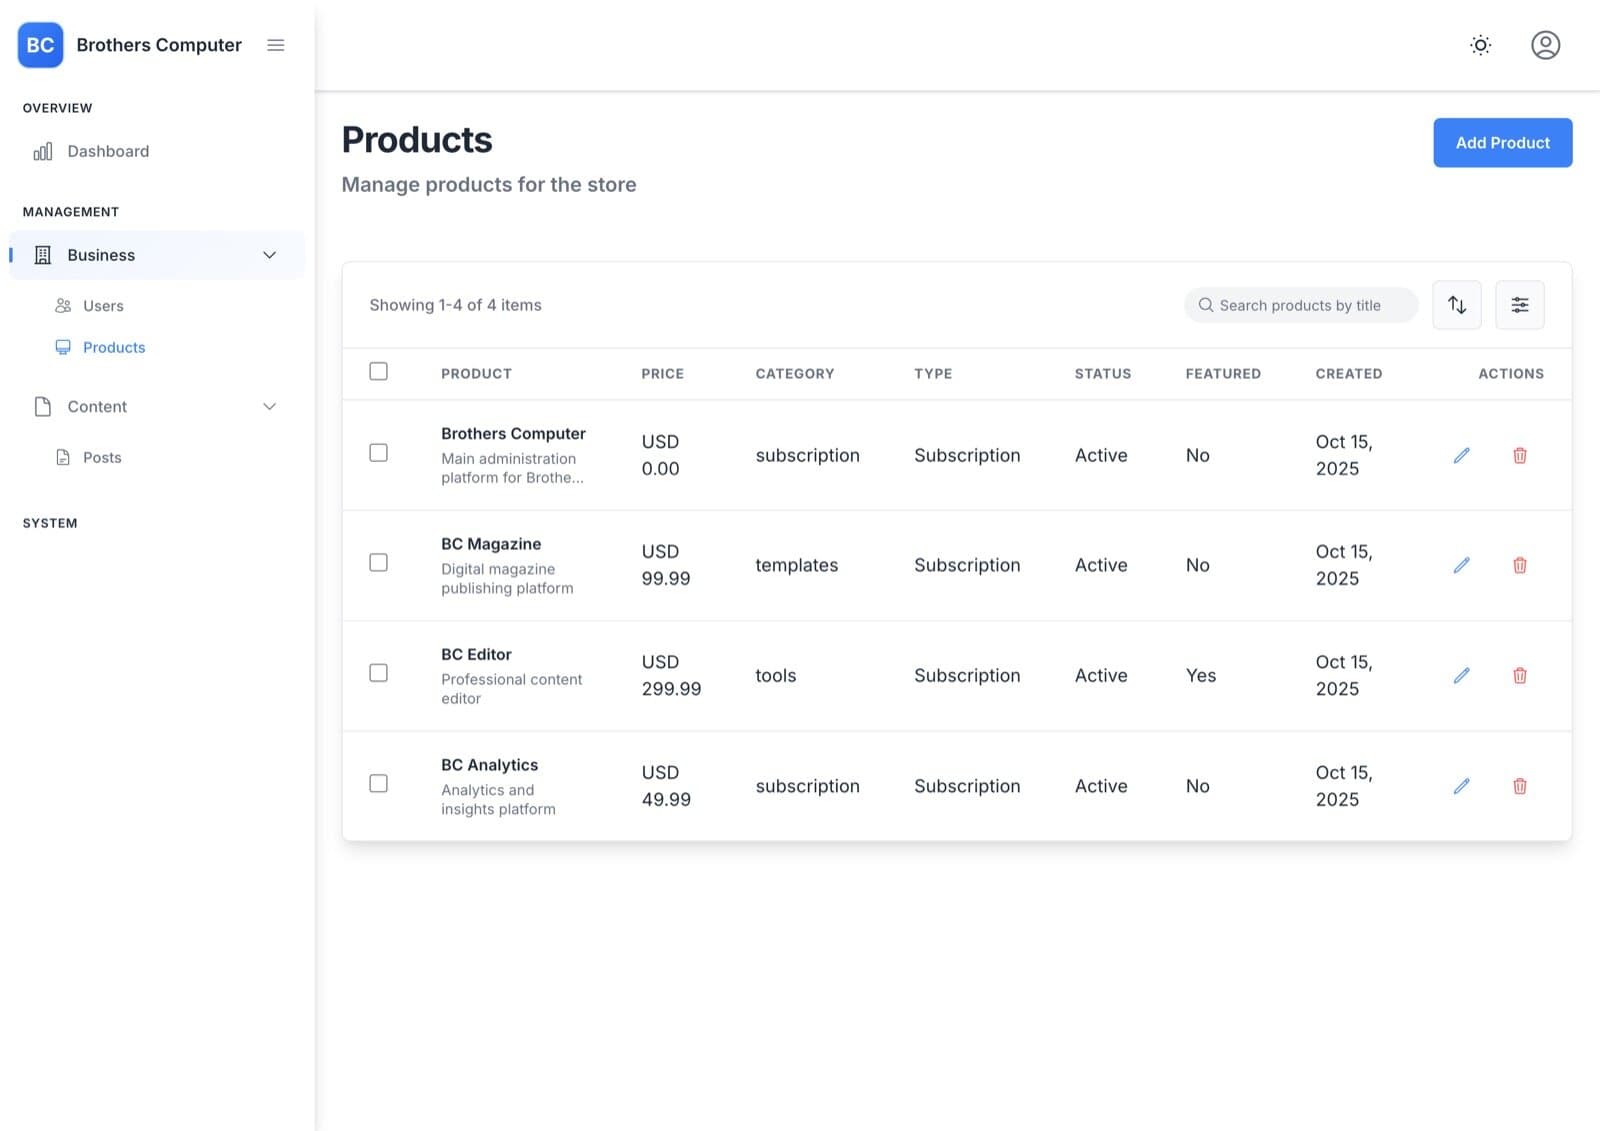Edit the BC Analytics product
The image size is (1600, 1131).
(1461, 786)
